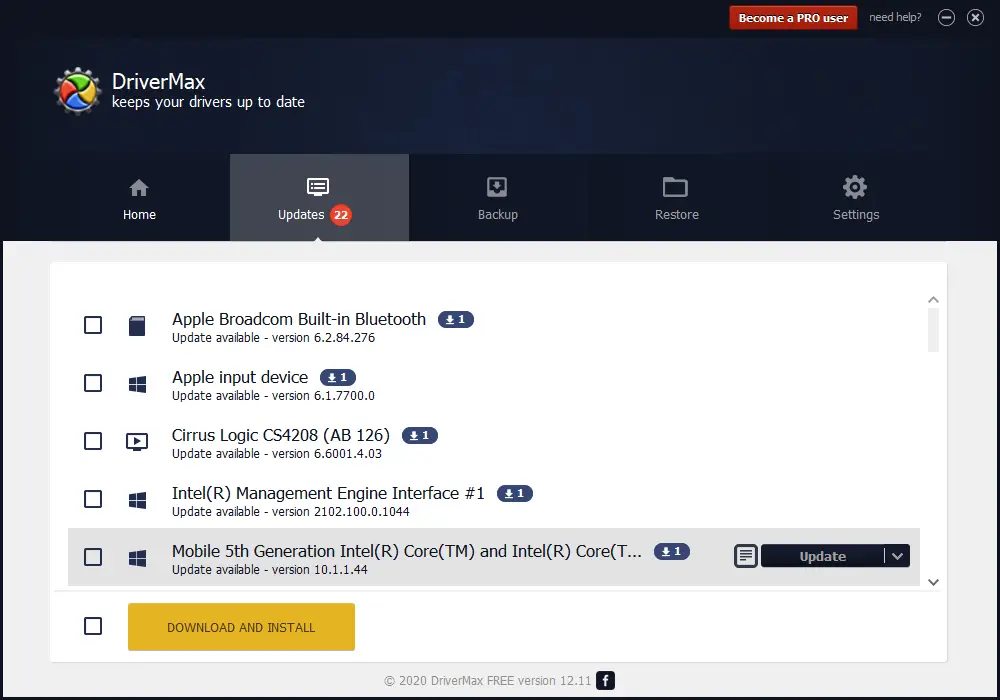The image size is (1000, 700).
Task: Click the DriverMax FREE version 12.11 footer text
Action: [x=488, y=681]
